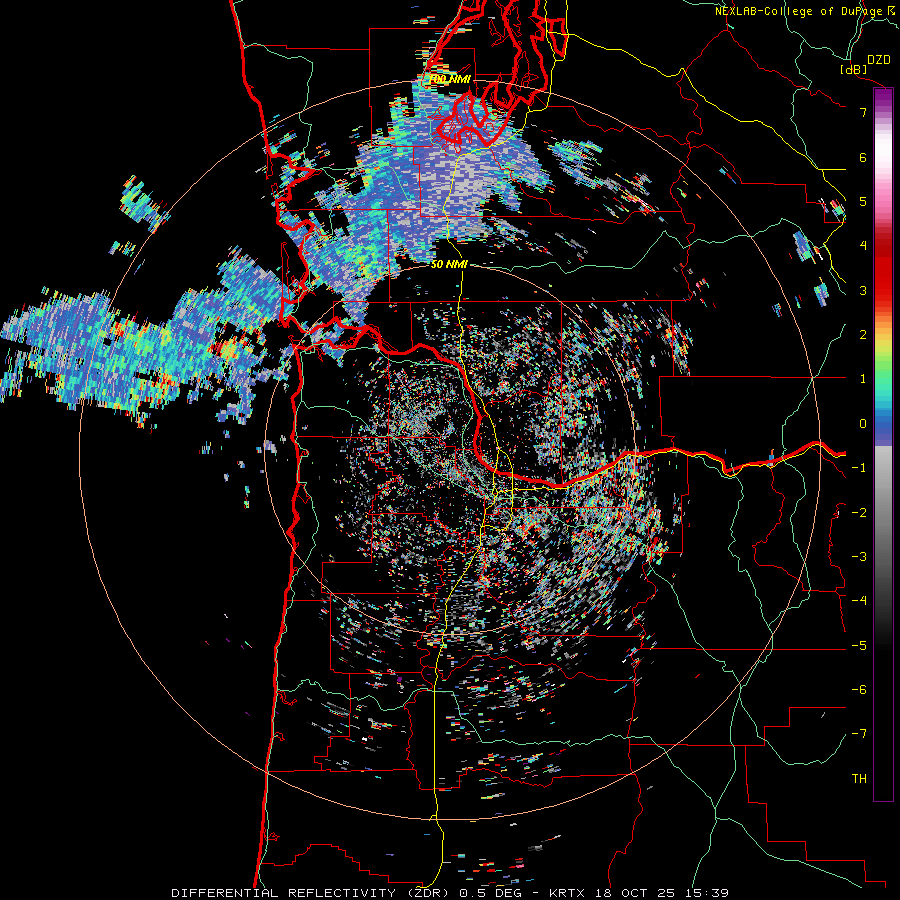Click the 0 value on the scale

(x=863, y=424)
